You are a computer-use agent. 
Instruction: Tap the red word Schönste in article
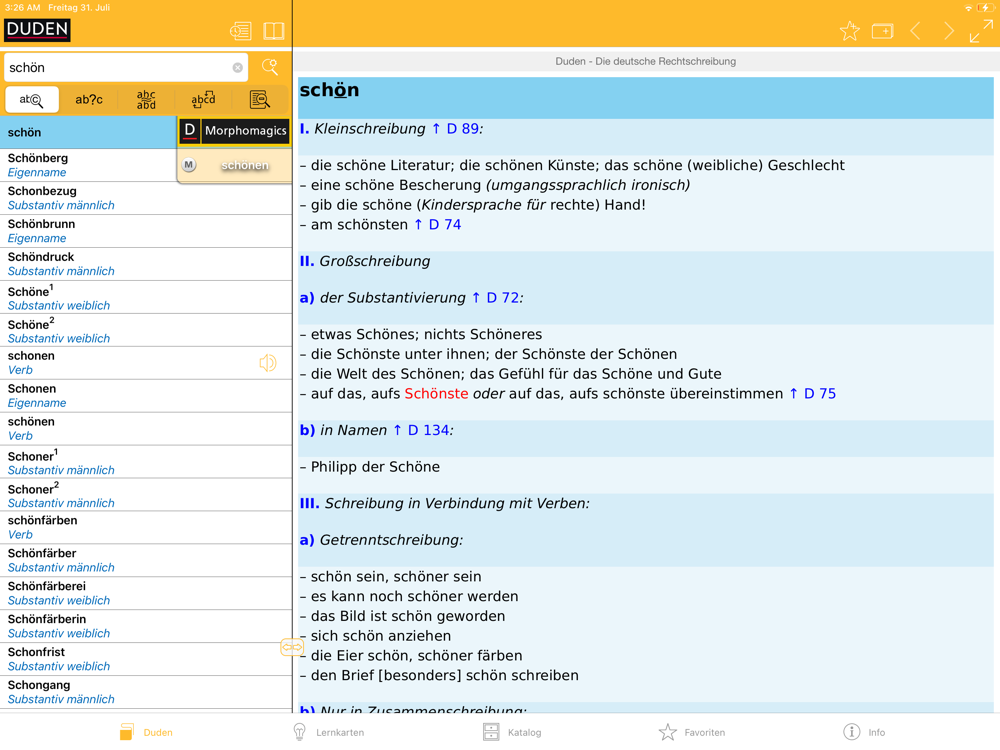(436, 393)
